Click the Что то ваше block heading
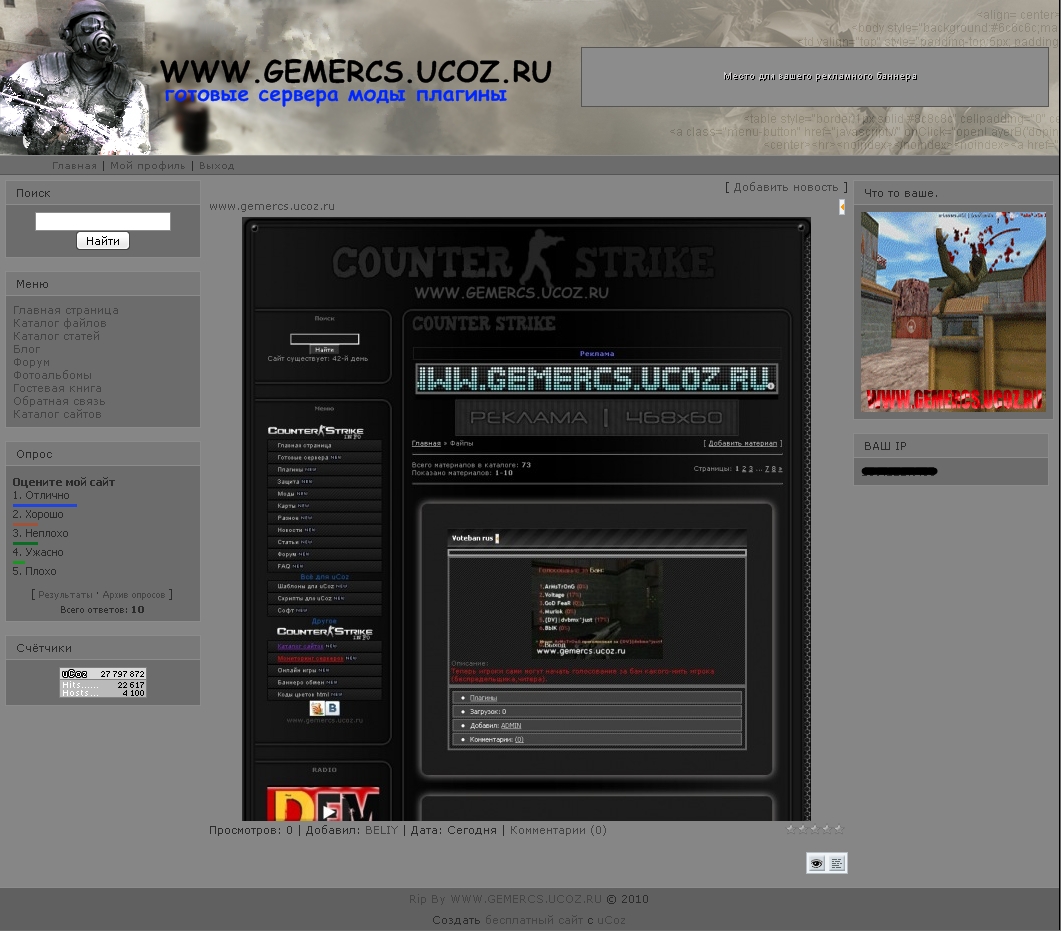The height and width of the screenshot is (931, 1061). point(901,193)
